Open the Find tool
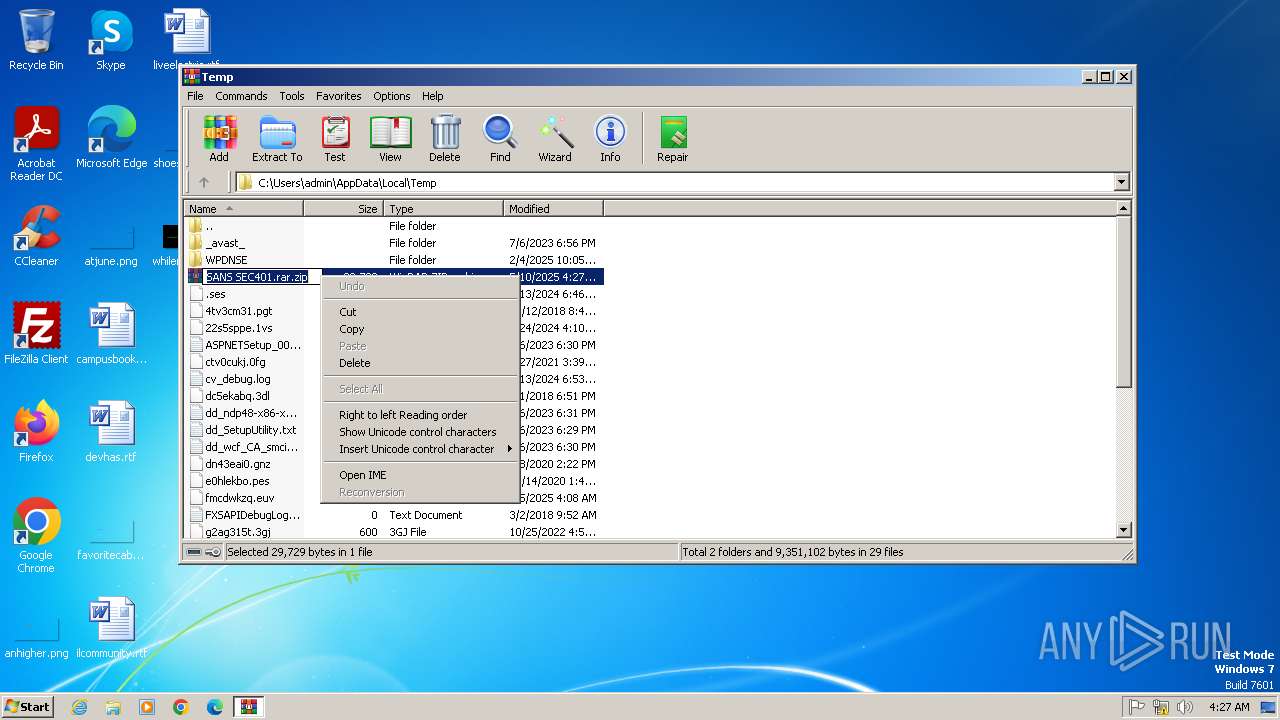1280x720 pixels. point(500,139)
